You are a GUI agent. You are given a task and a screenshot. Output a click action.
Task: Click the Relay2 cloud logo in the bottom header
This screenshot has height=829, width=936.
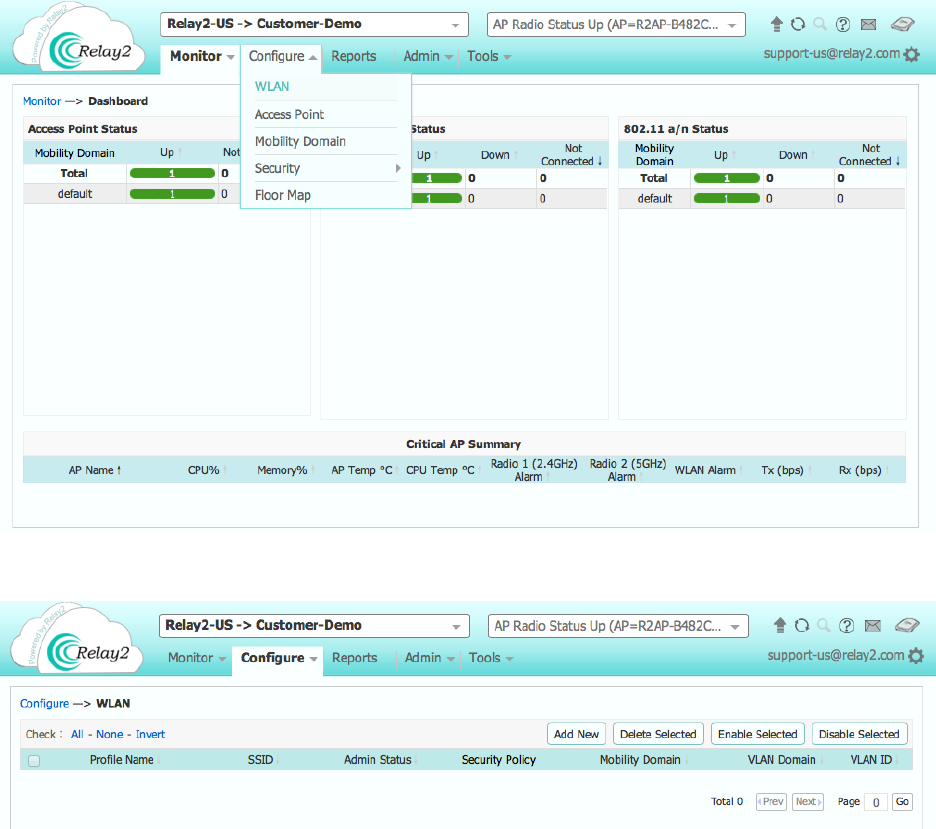[78, 640]
